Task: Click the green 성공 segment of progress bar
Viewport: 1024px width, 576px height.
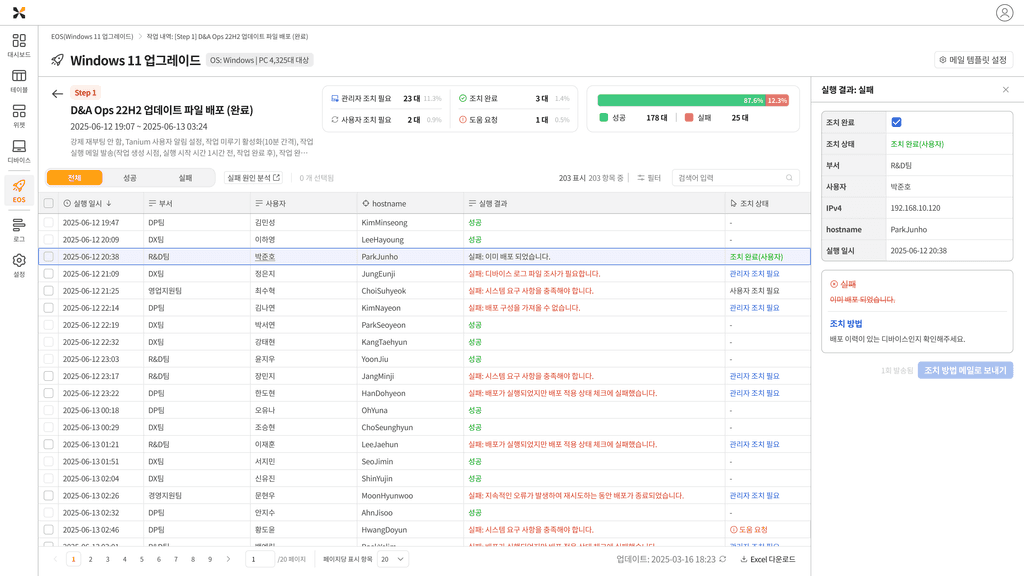Action: [681, 101]
